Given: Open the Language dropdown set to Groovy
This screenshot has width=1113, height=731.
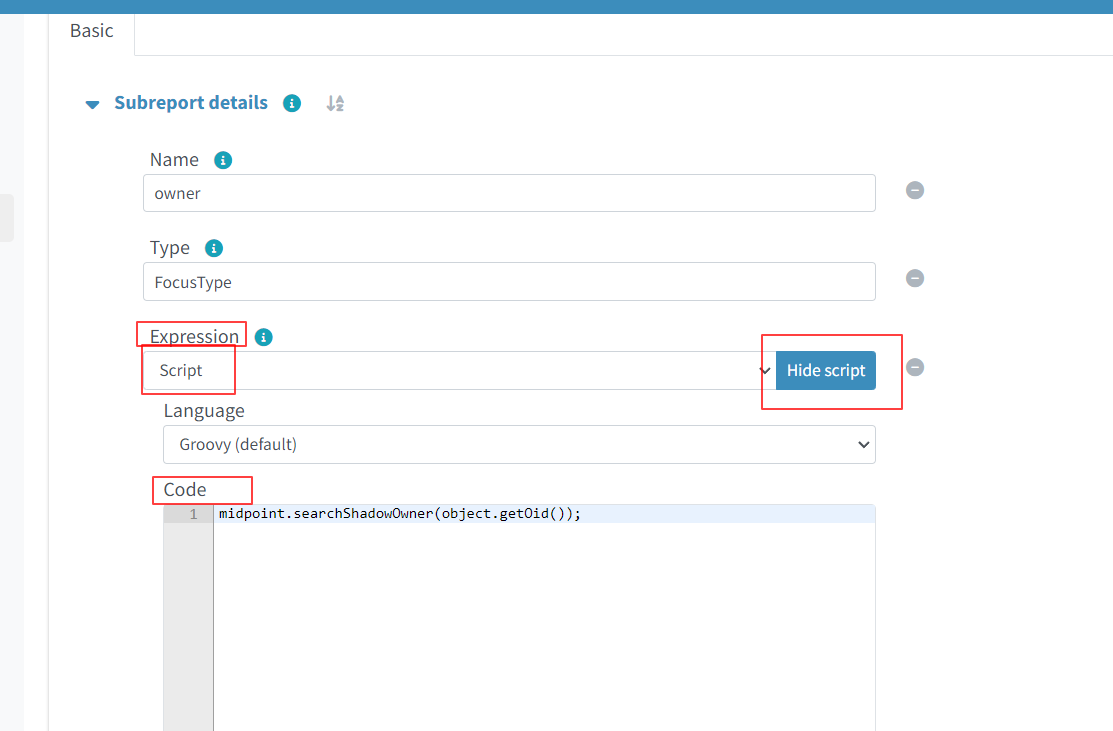Looking at the screenshot, I should [518, 445].
